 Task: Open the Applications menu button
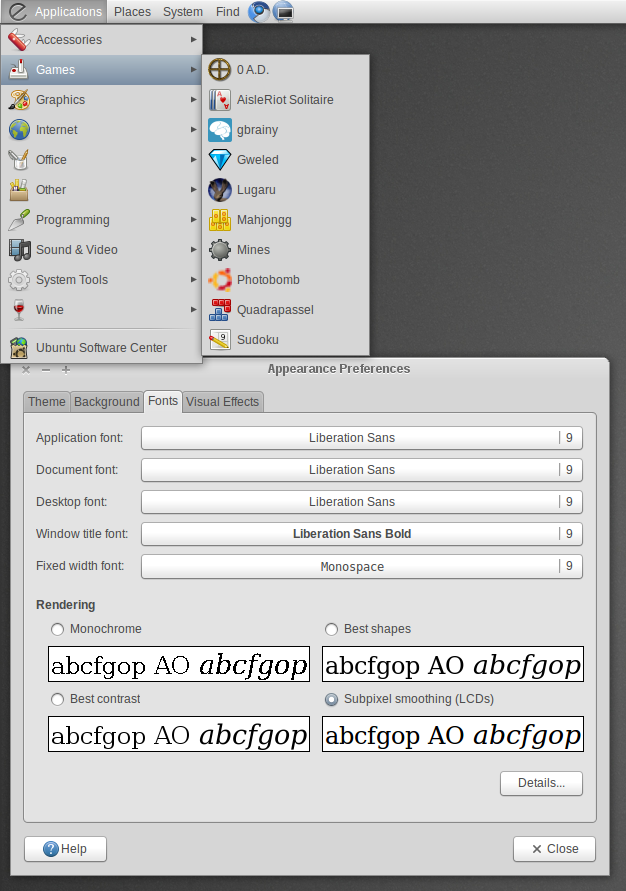(x=55, y=12)
